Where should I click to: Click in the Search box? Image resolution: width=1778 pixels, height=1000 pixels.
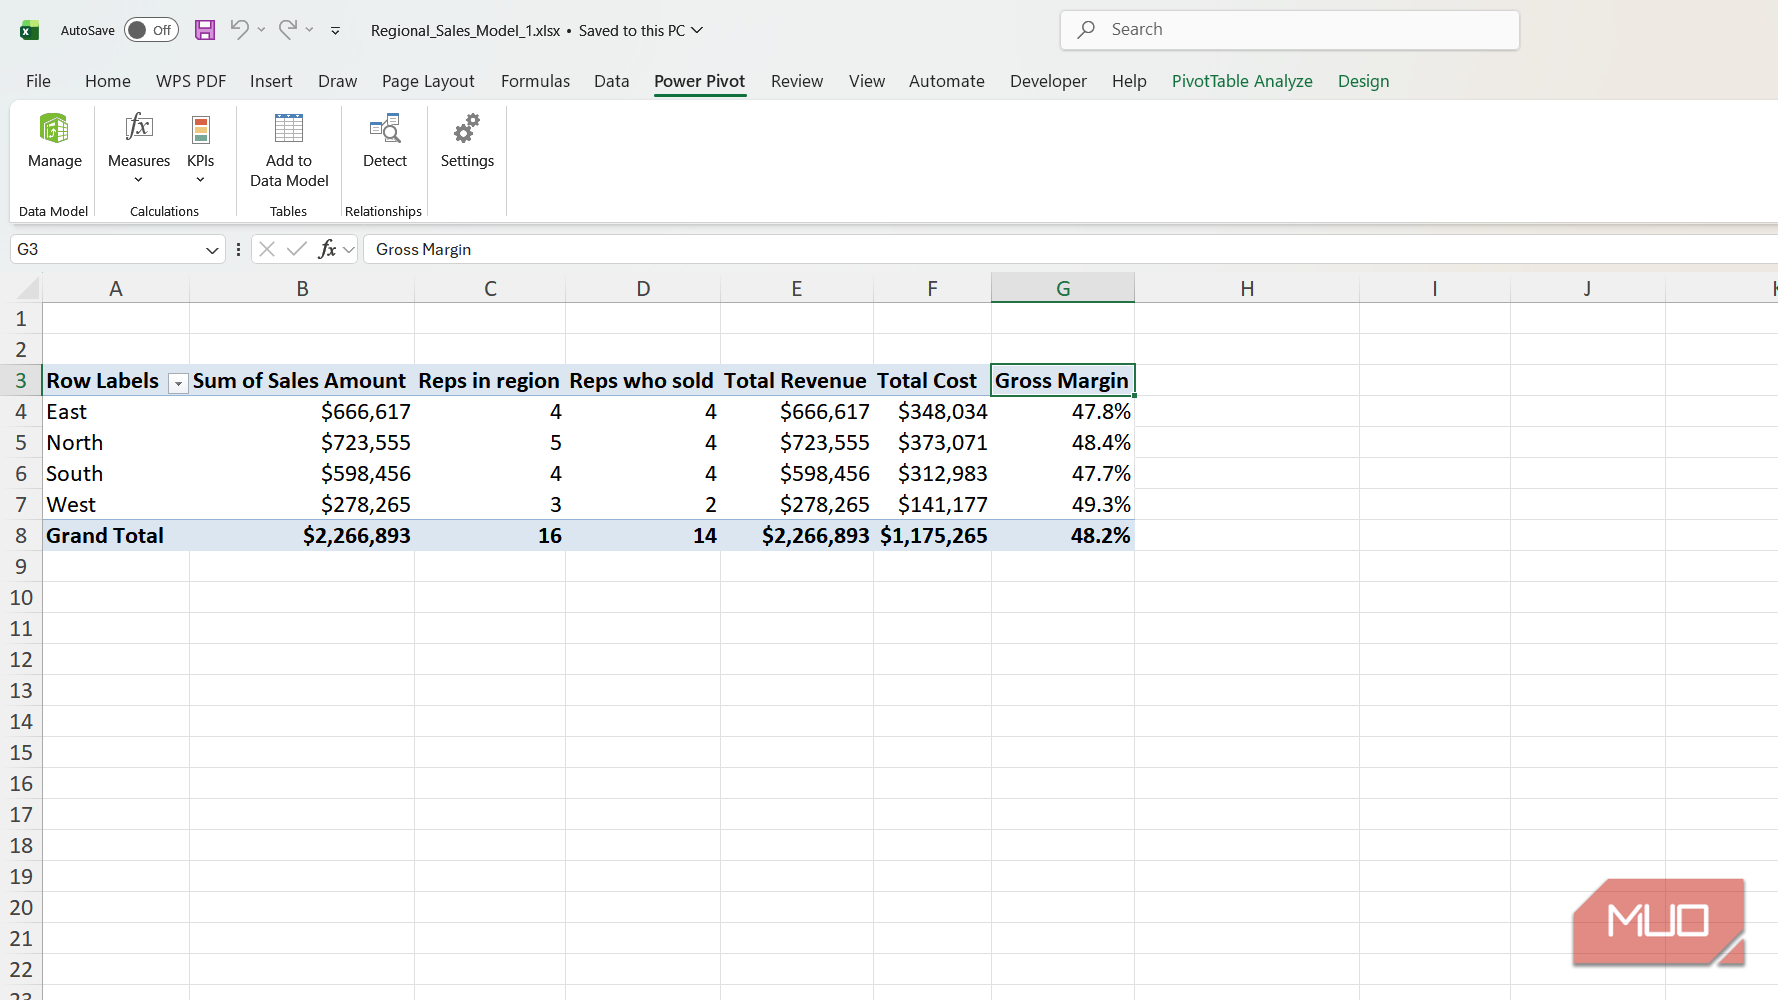click(1290, 30)
